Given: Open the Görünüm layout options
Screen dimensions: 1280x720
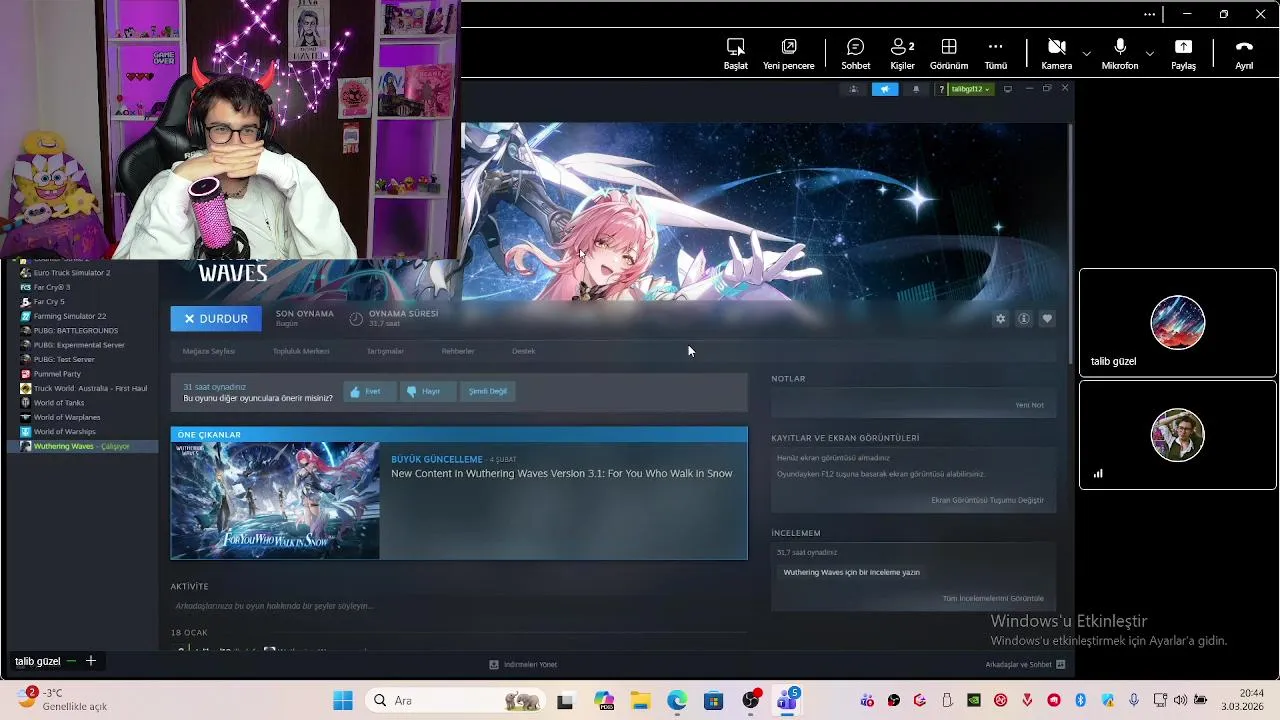Looking at the screenshot, I should click(949, 54).
